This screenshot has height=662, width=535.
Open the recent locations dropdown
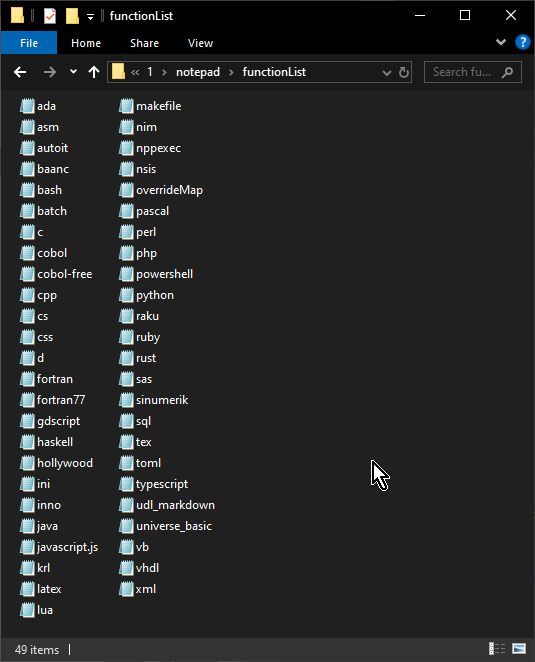click(x=73, y=72)
